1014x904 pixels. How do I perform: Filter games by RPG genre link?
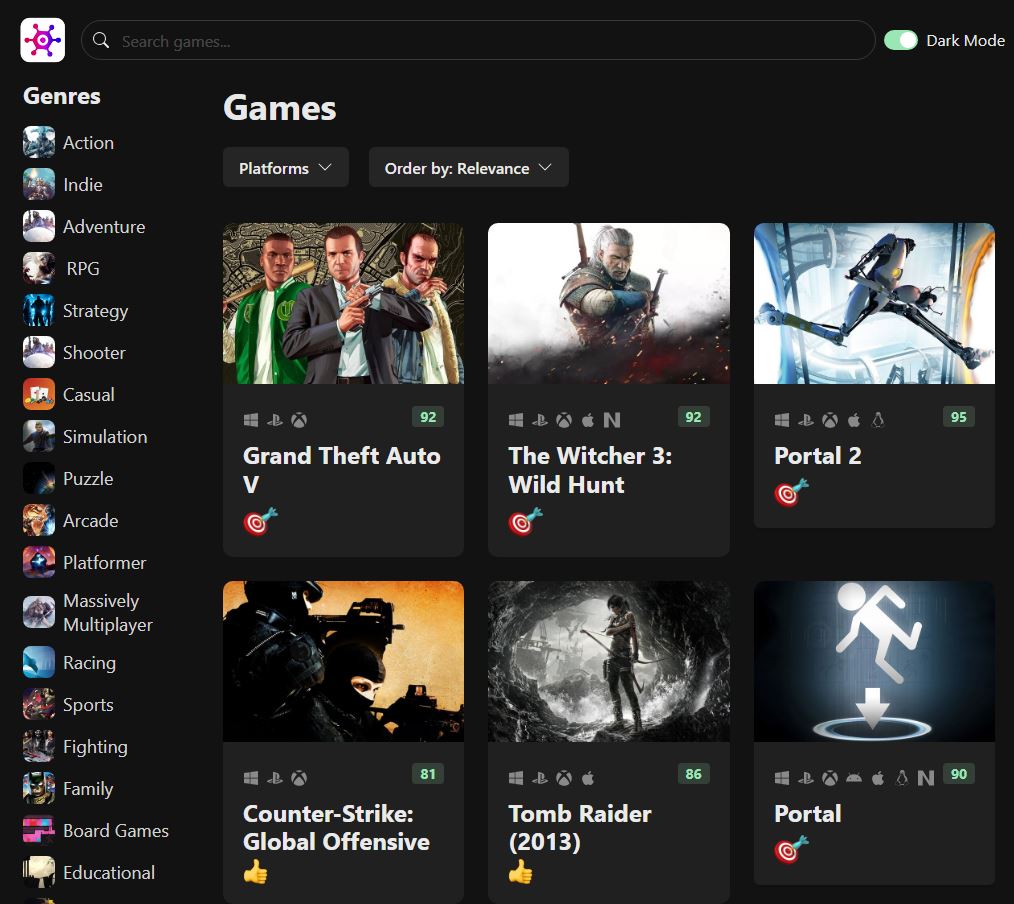[x=83, y=268]
